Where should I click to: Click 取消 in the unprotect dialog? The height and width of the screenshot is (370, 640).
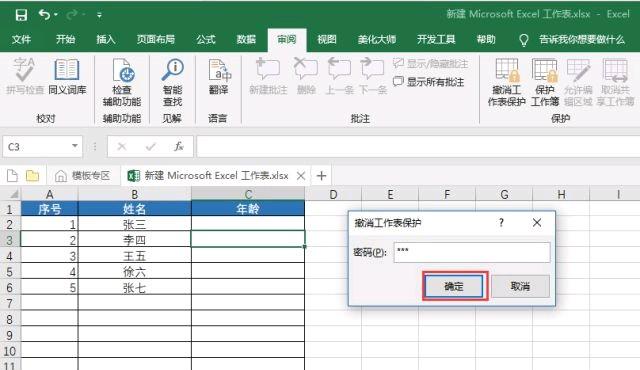(520, 286)
